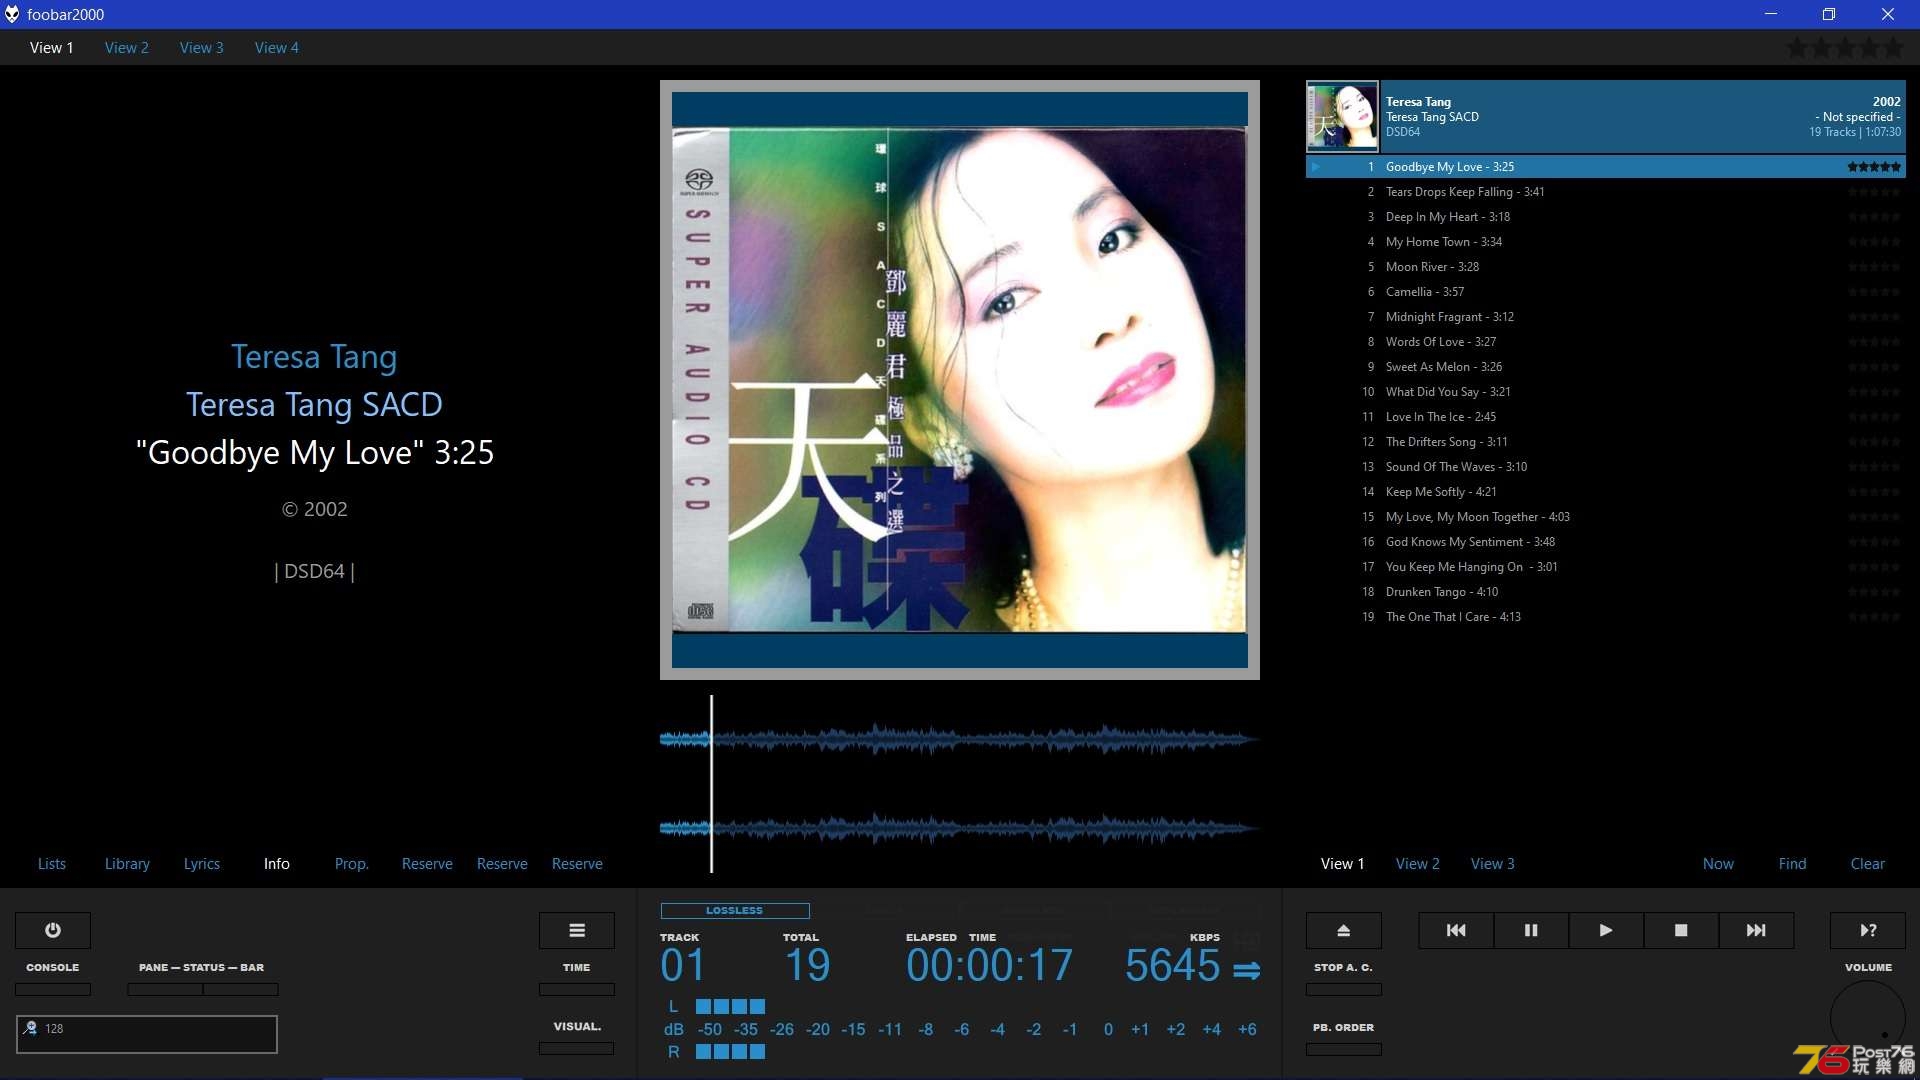Click the Now link below playlist
Screen dimensions: 1920x1080
[1719, 863]
